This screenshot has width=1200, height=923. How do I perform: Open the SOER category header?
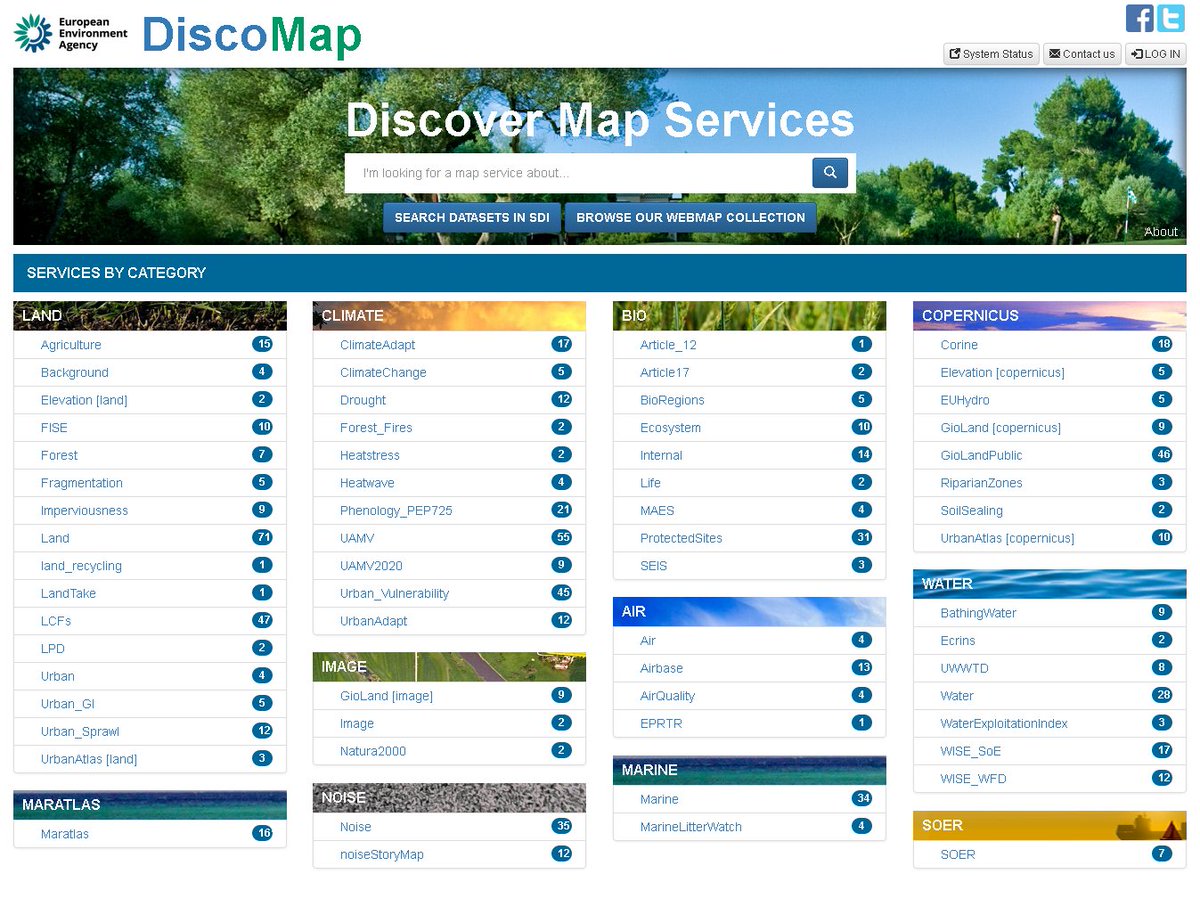(x=1049, y=826)
